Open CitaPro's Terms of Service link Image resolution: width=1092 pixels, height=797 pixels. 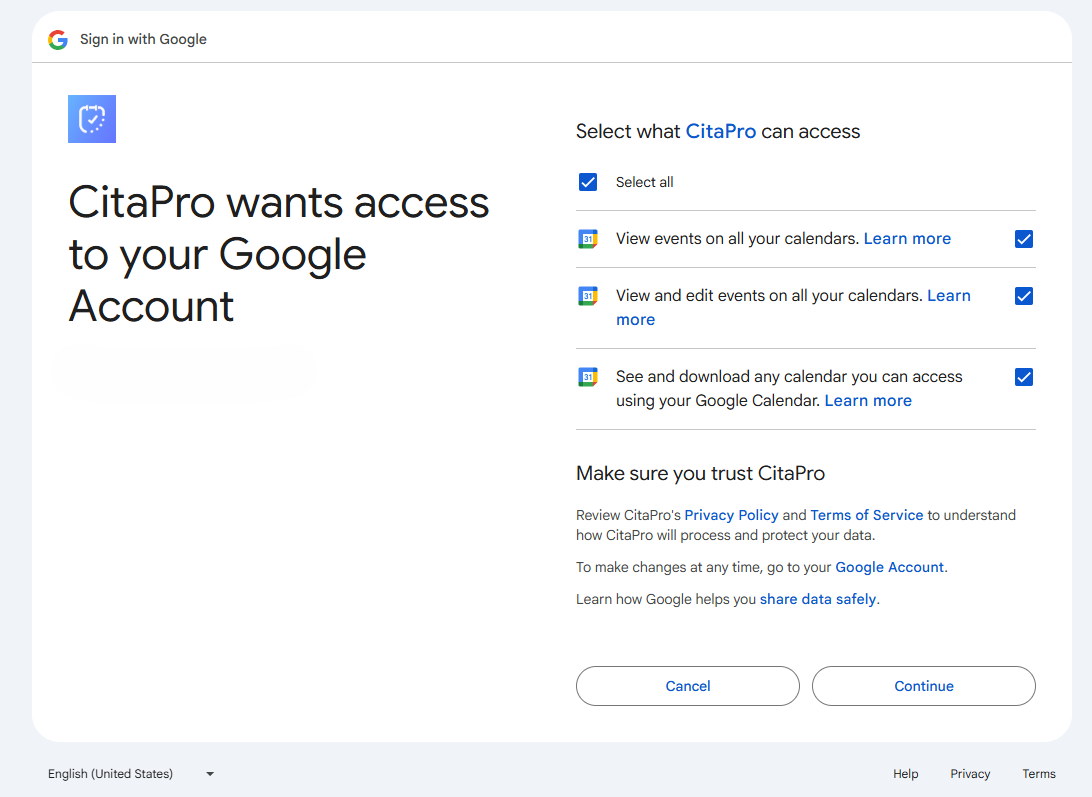(866, 516)
